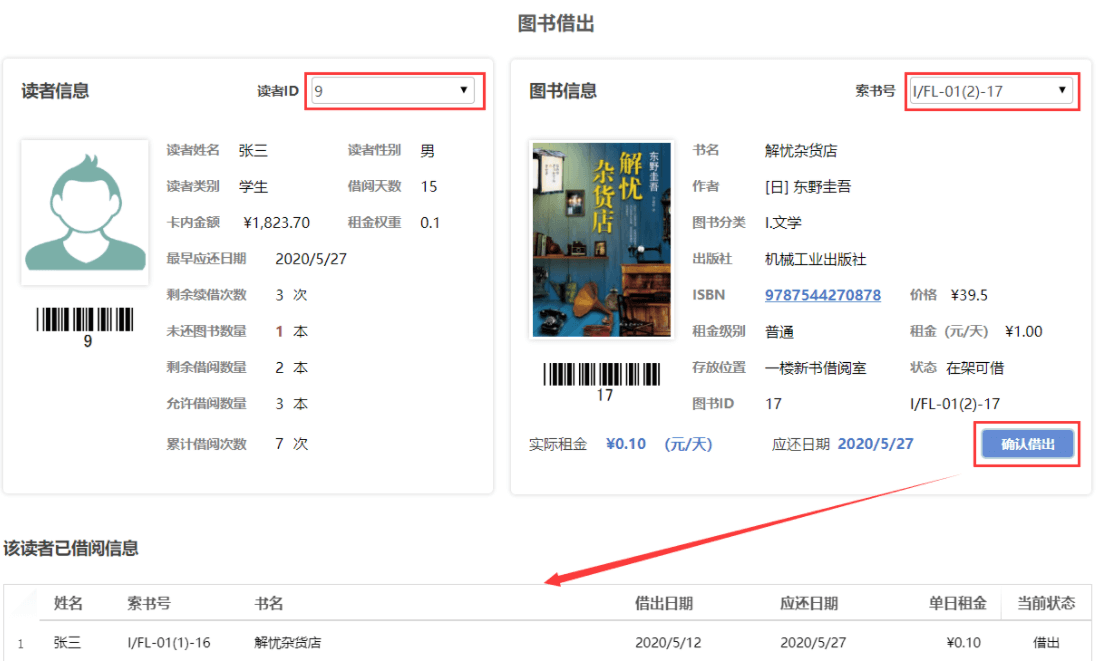
Task: Click the 应还日期 value 2020/5/27 in book panel
Action: pyautogui.click(x=875, y=444)
